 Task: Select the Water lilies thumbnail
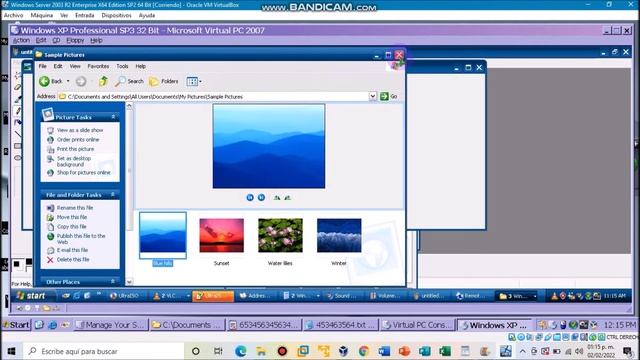click(x=280, y=236)
